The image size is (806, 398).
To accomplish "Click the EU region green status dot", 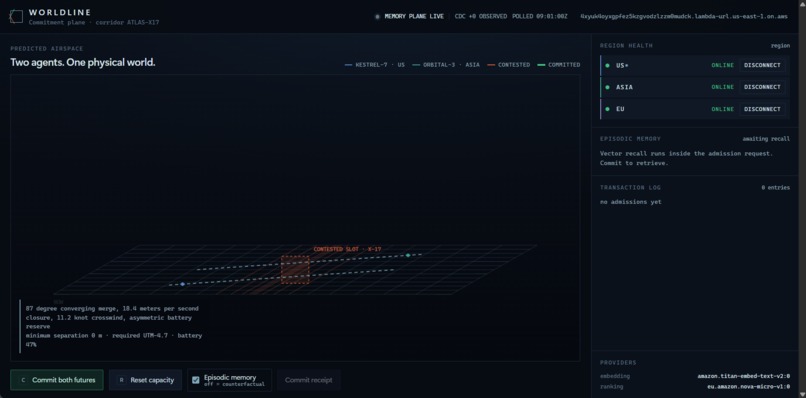I will pos(607,109).
